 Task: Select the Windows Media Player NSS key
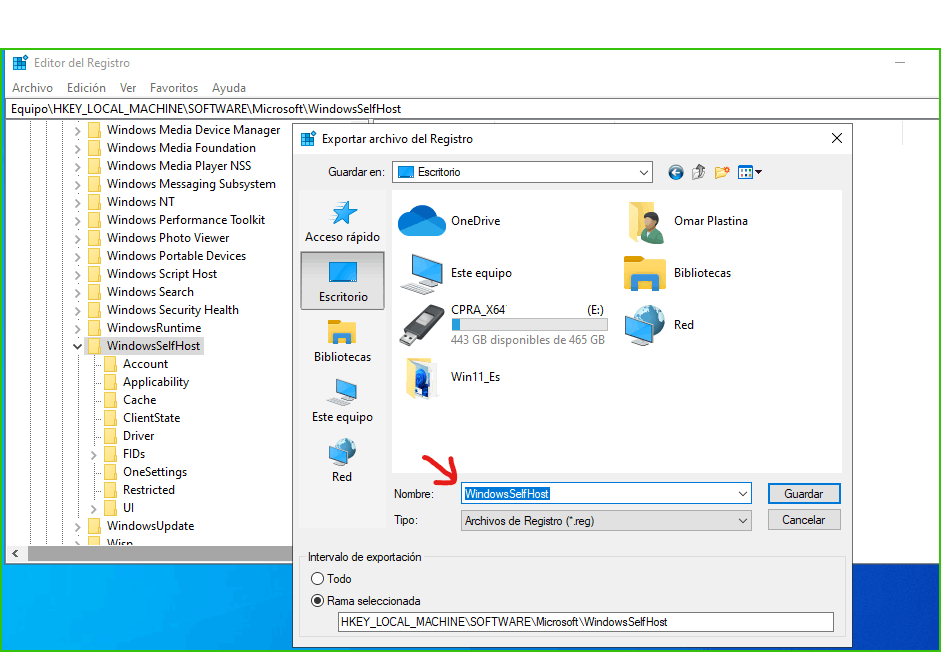point(179,166)
